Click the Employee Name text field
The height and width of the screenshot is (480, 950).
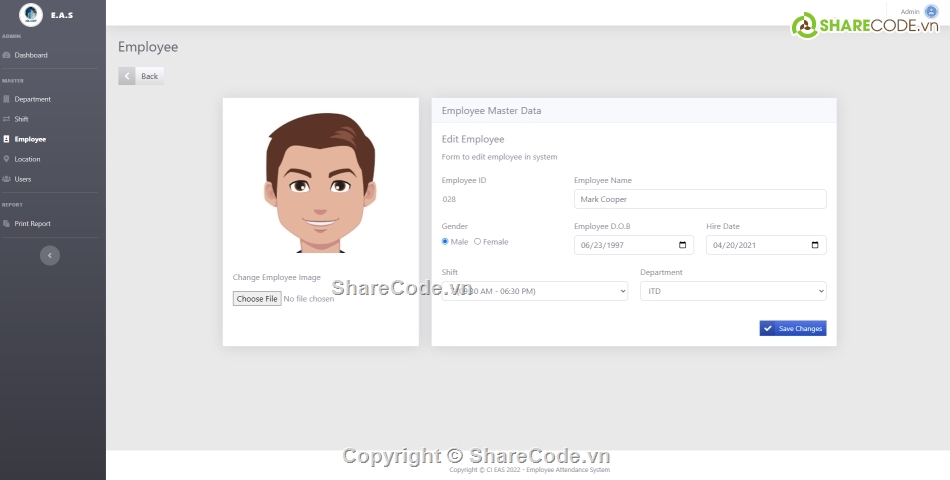coord(699,199)
